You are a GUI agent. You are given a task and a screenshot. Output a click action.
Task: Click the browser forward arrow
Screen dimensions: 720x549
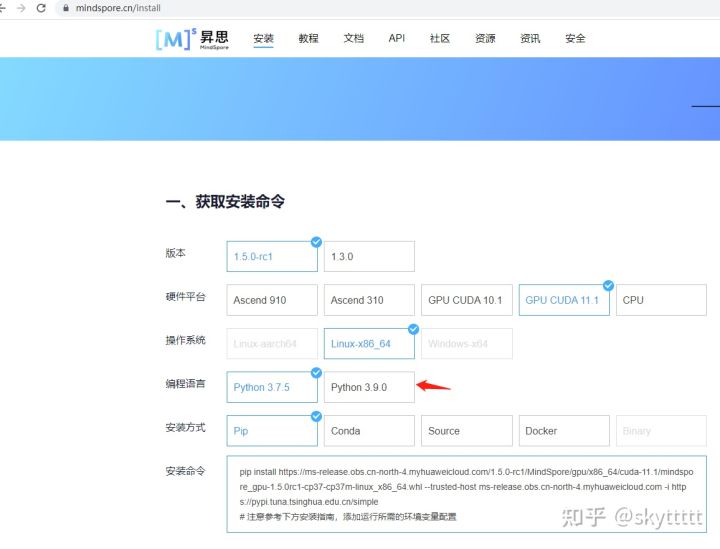click(x=21, y=8)
